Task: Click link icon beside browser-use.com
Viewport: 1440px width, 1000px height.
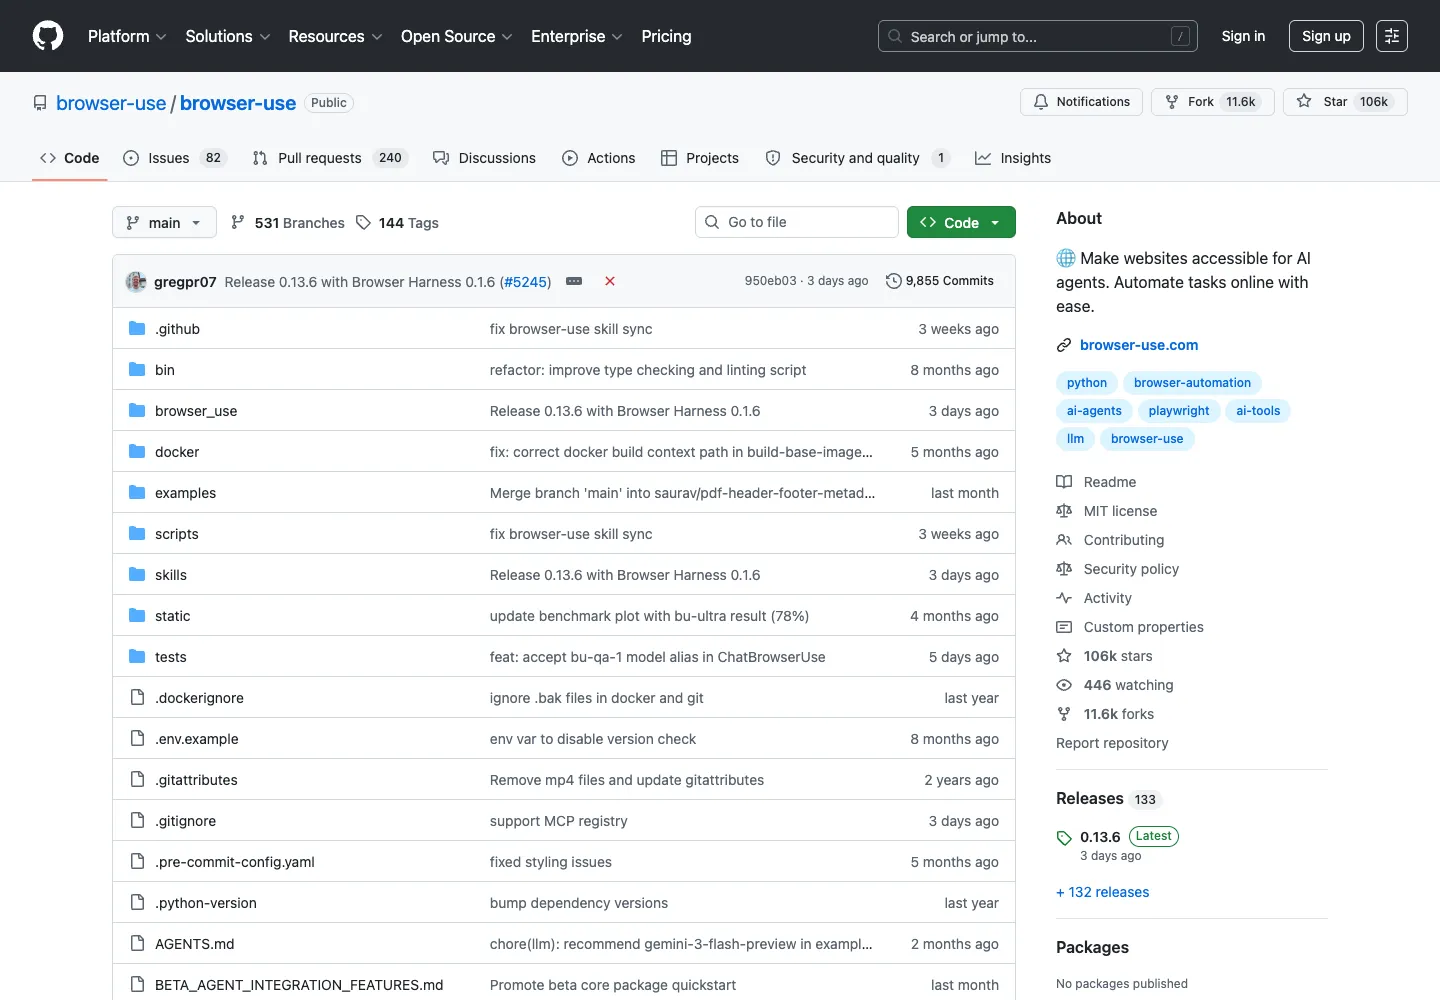Action: 1064,345
